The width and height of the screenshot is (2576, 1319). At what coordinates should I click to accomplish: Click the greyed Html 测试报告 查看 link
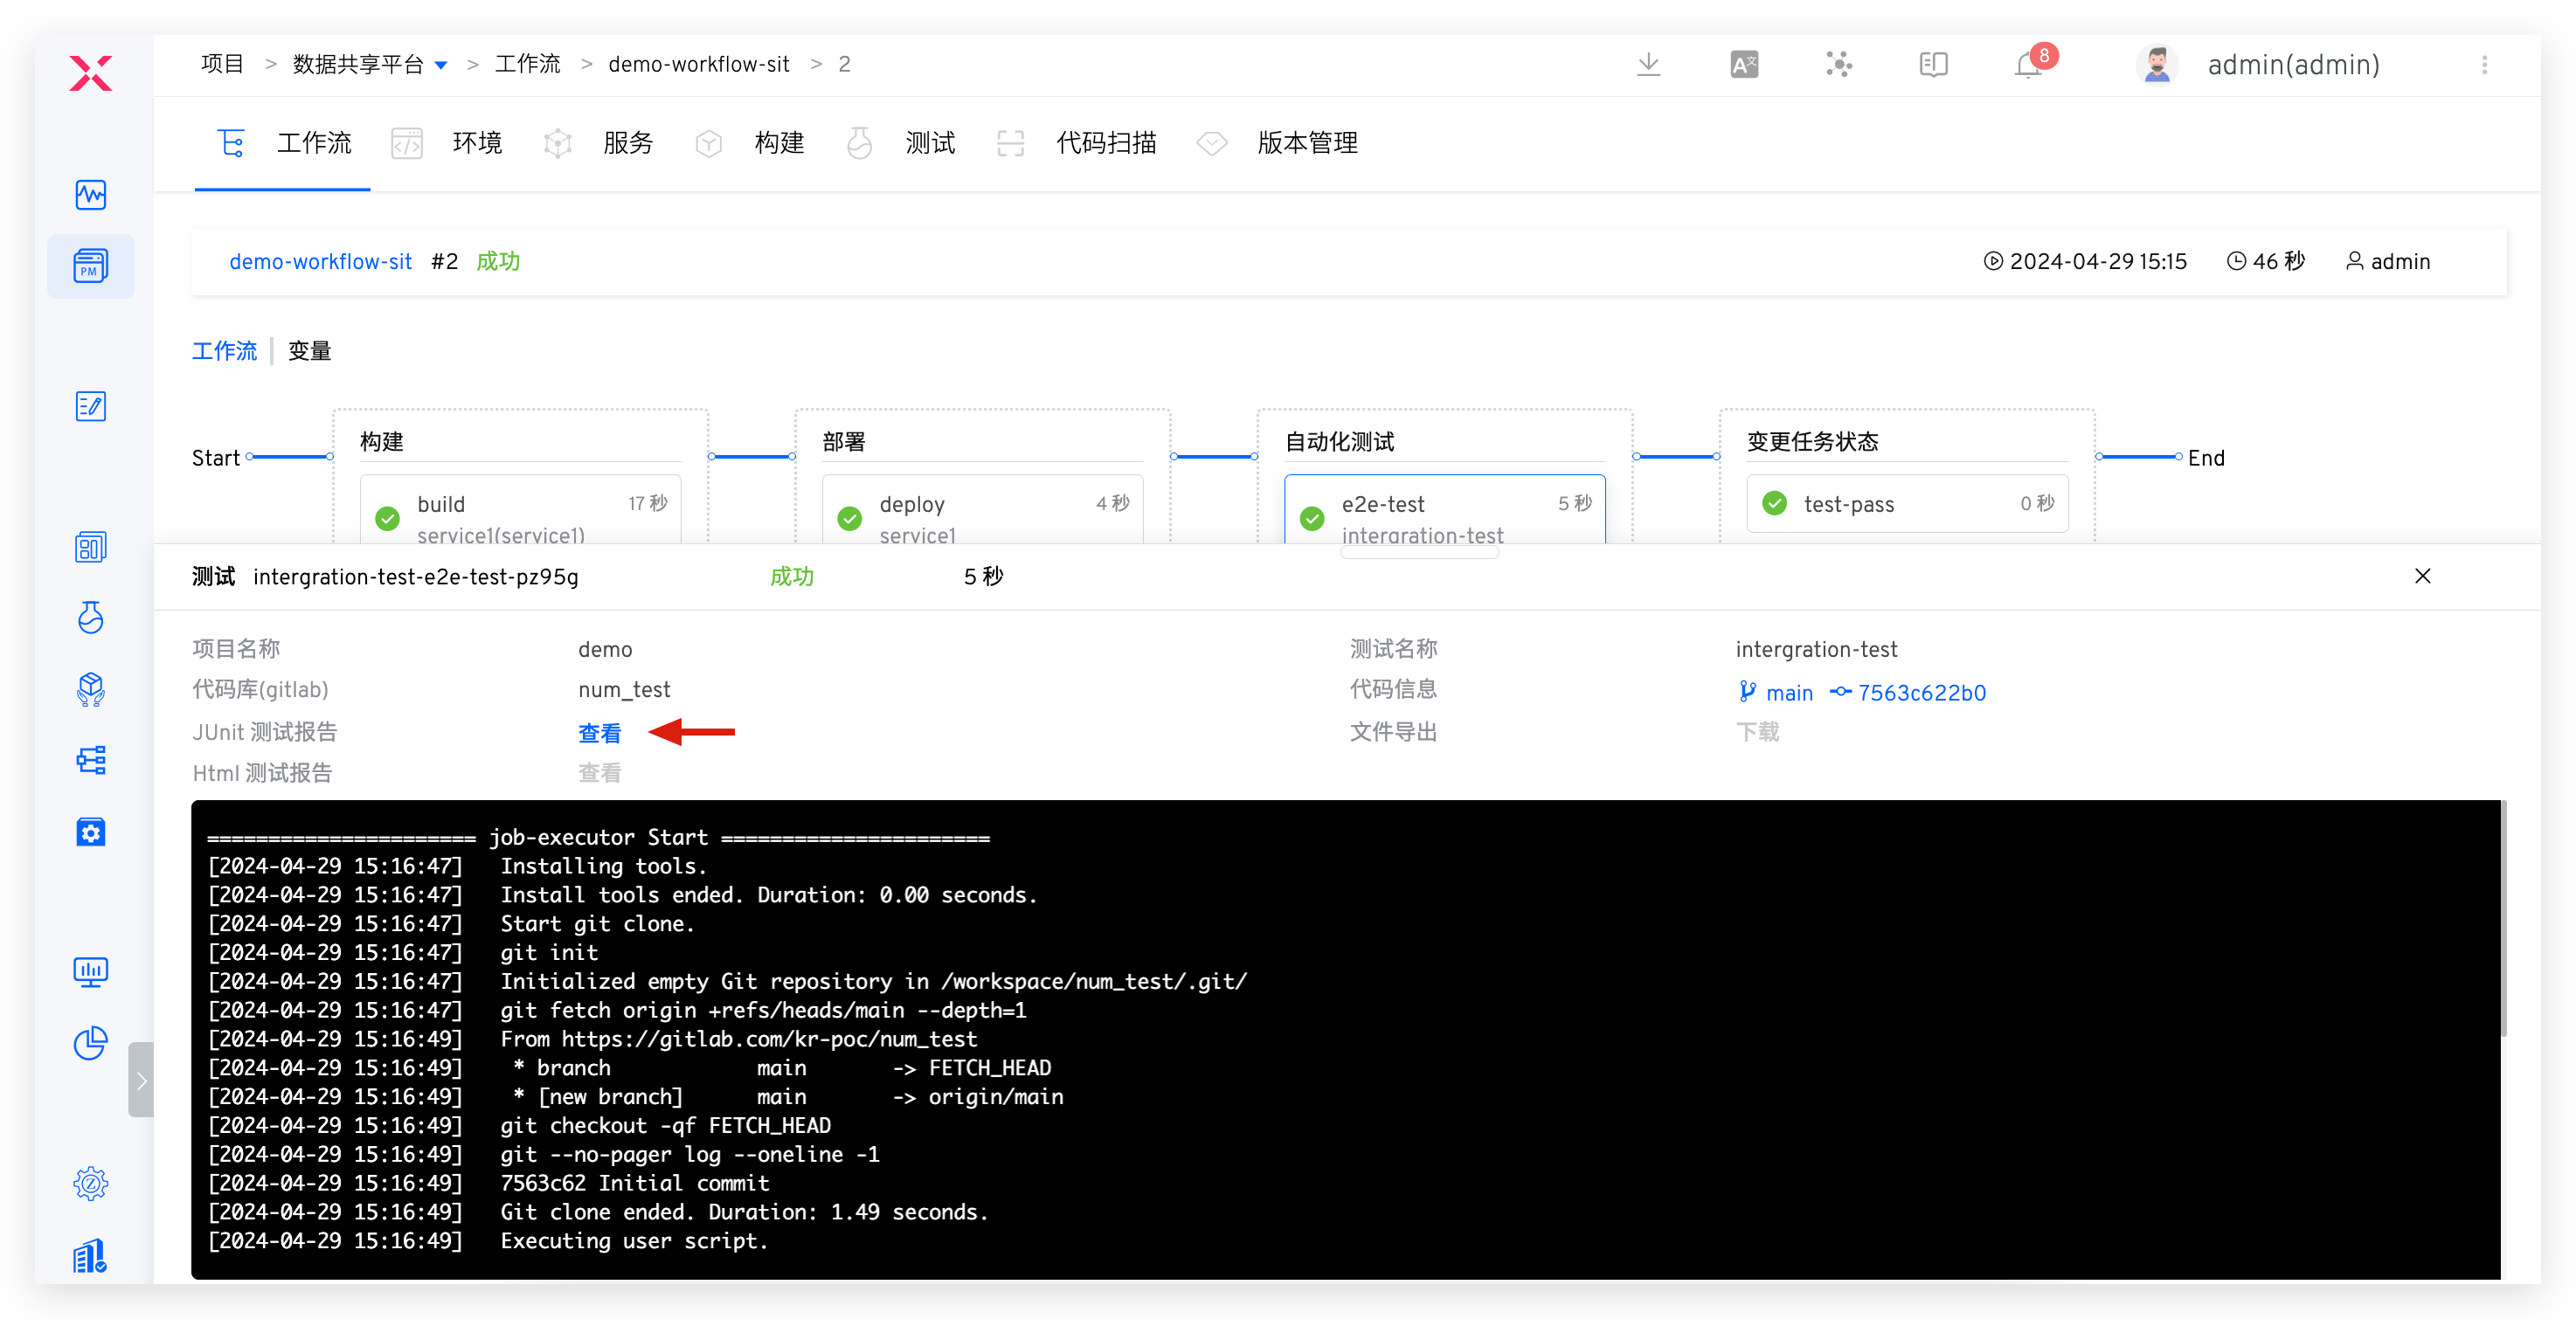coord(599,773)
